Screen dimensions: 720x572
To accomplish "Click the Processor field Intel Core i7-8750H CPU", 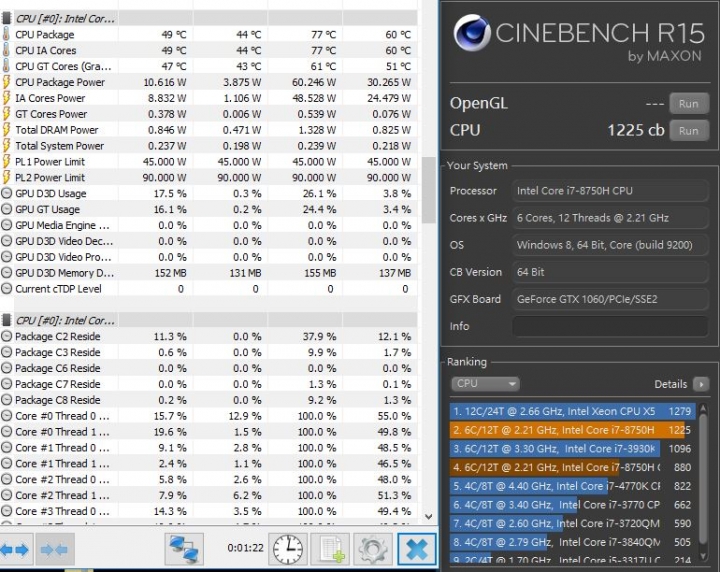I will click(x=610, y=191).
